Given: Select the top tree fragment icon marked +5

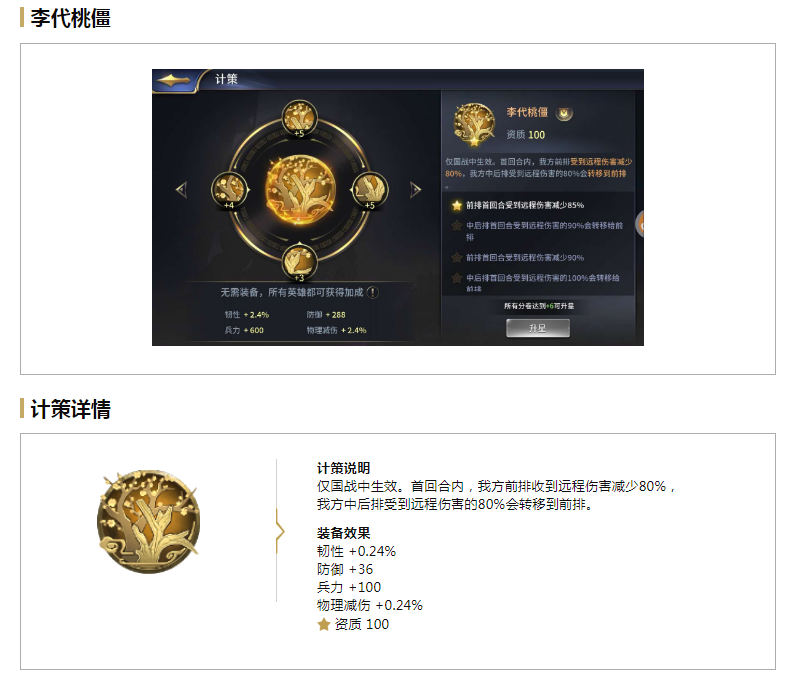Looking at the screenshot, I should 299,119.
